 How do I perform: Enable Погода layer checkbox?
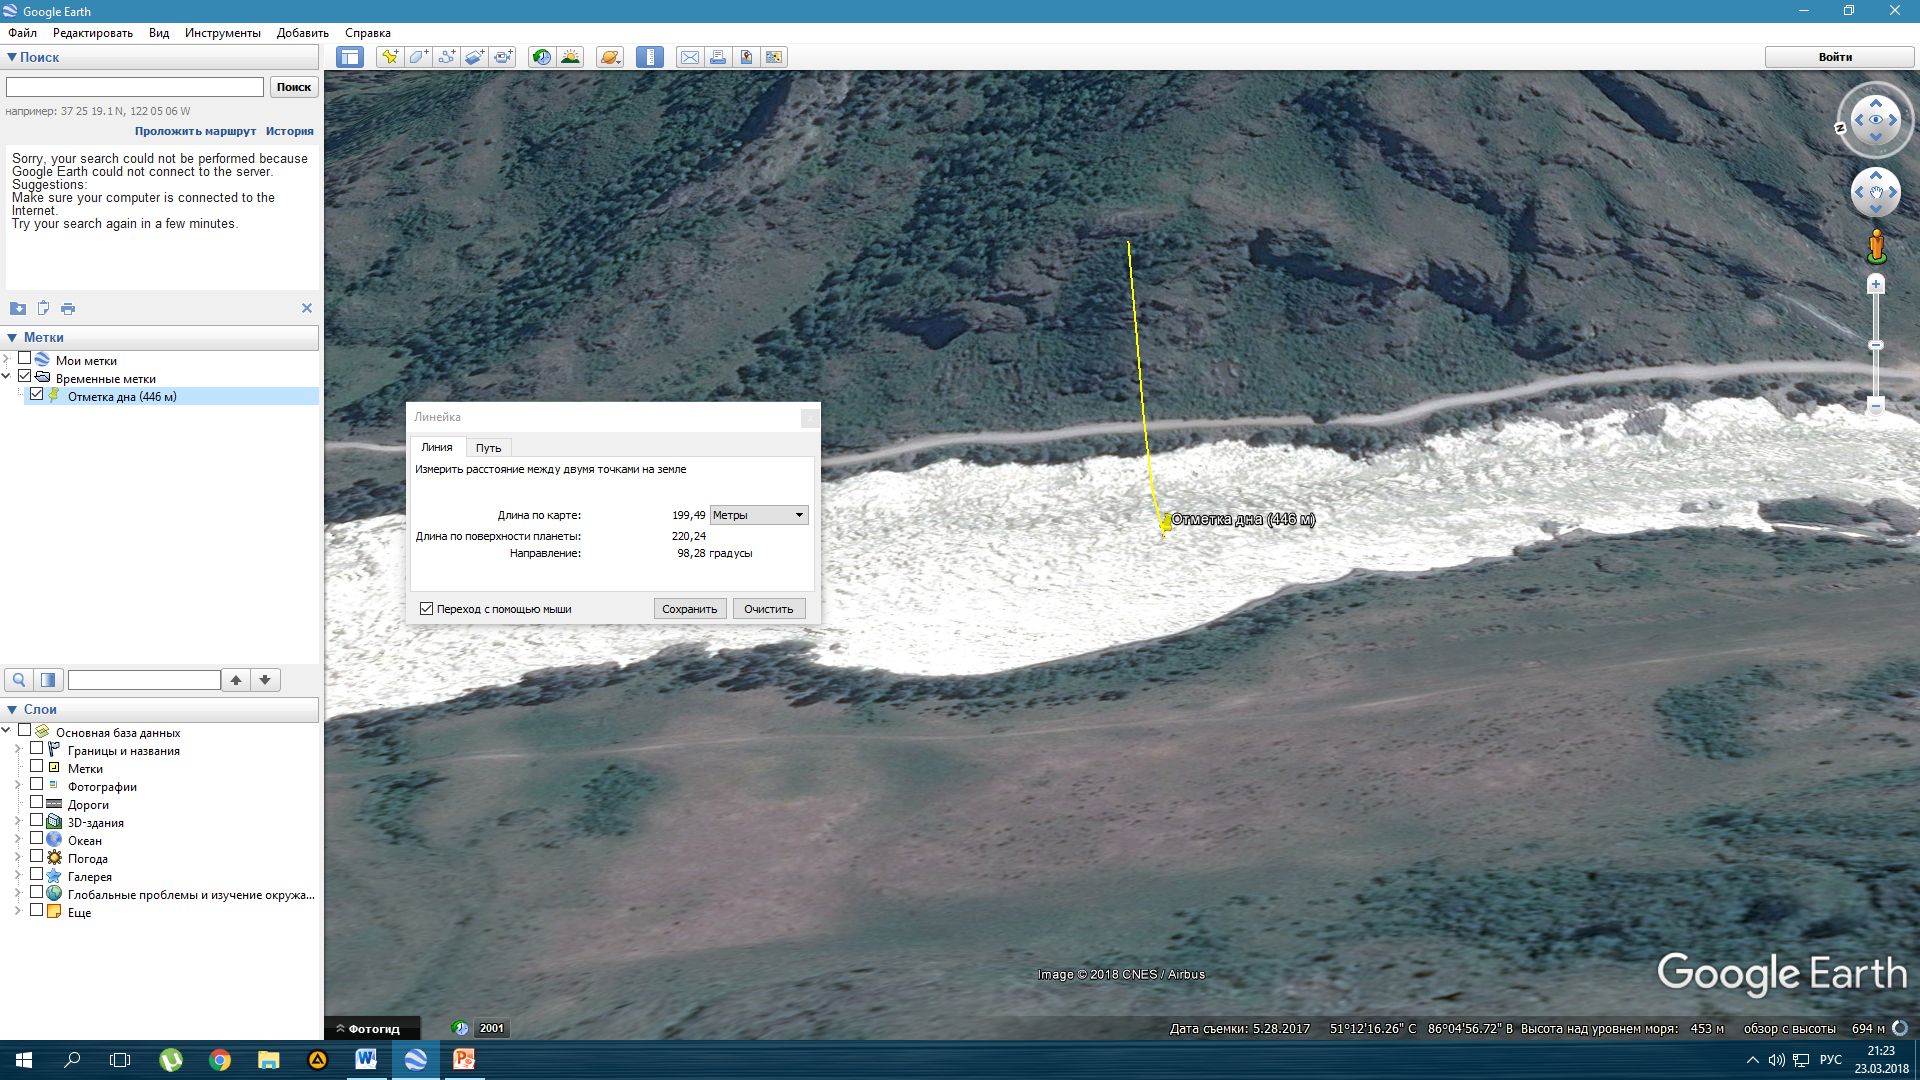tap(37, 856)
